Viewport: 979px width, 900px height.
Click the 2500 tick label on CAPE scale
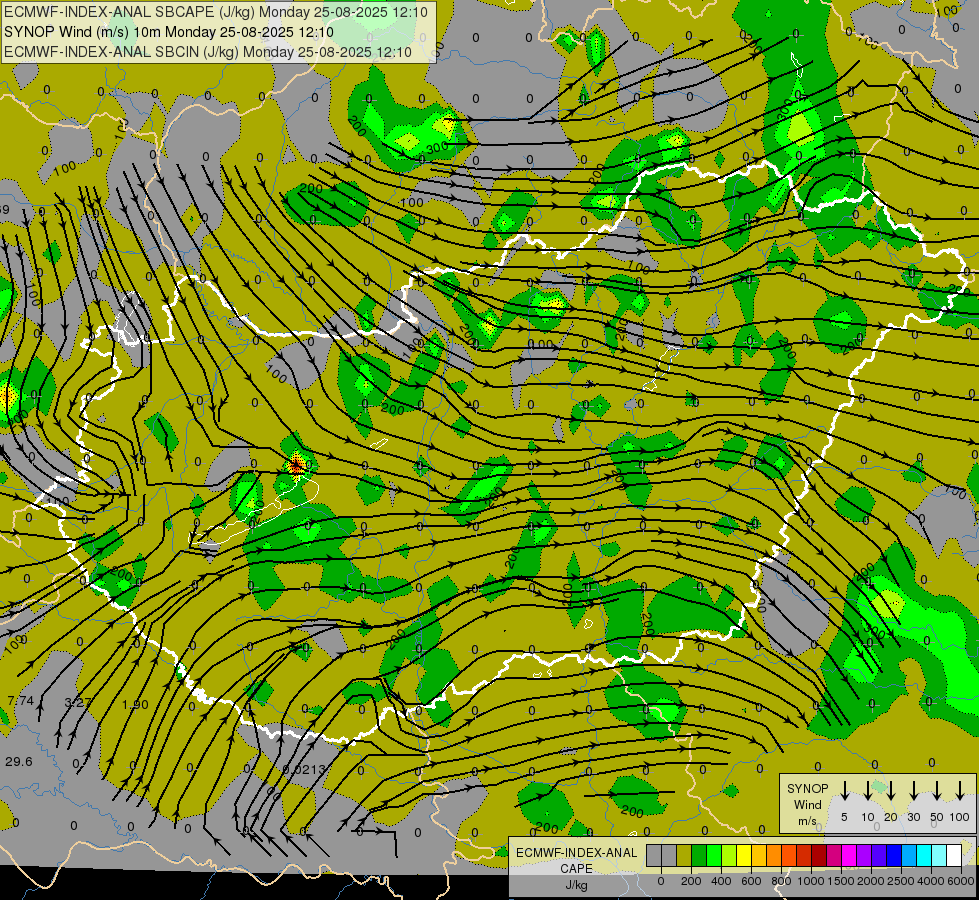(901, 881)
